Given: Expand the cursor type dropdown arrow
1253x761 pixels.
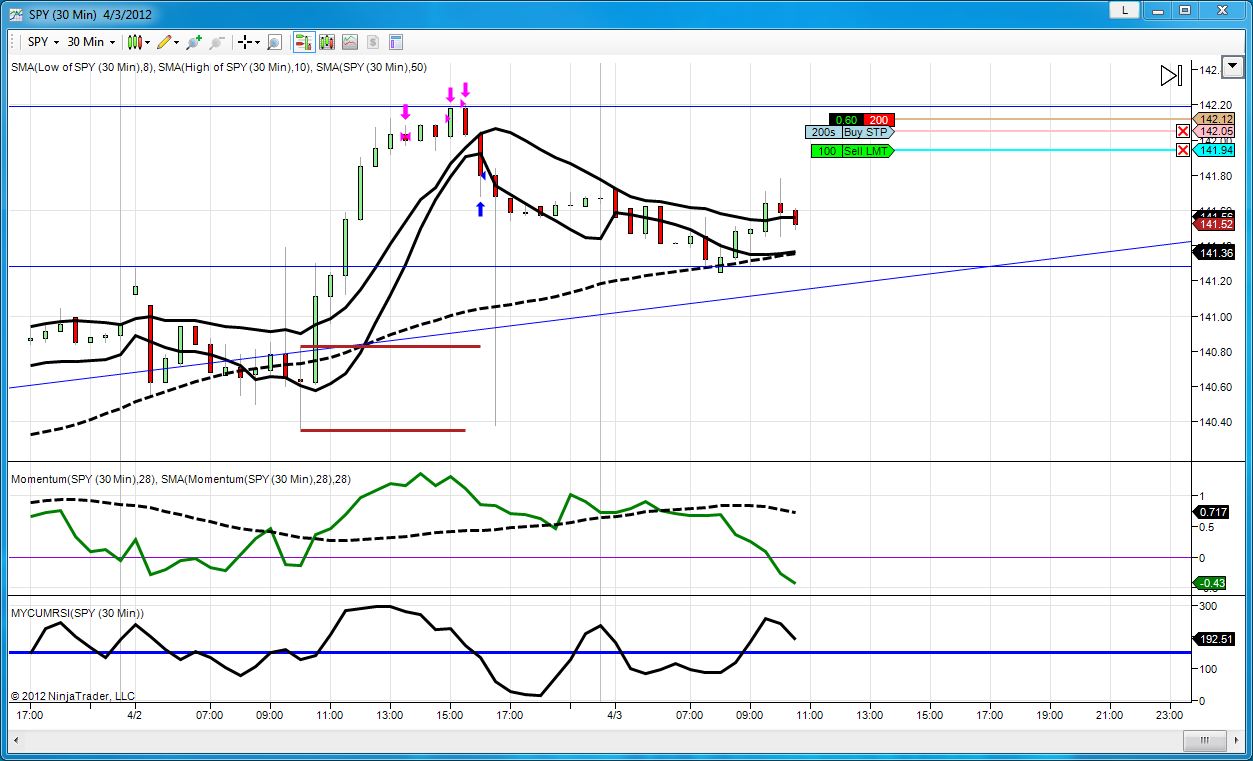Looking at the screenshot, I should [257, 42].
